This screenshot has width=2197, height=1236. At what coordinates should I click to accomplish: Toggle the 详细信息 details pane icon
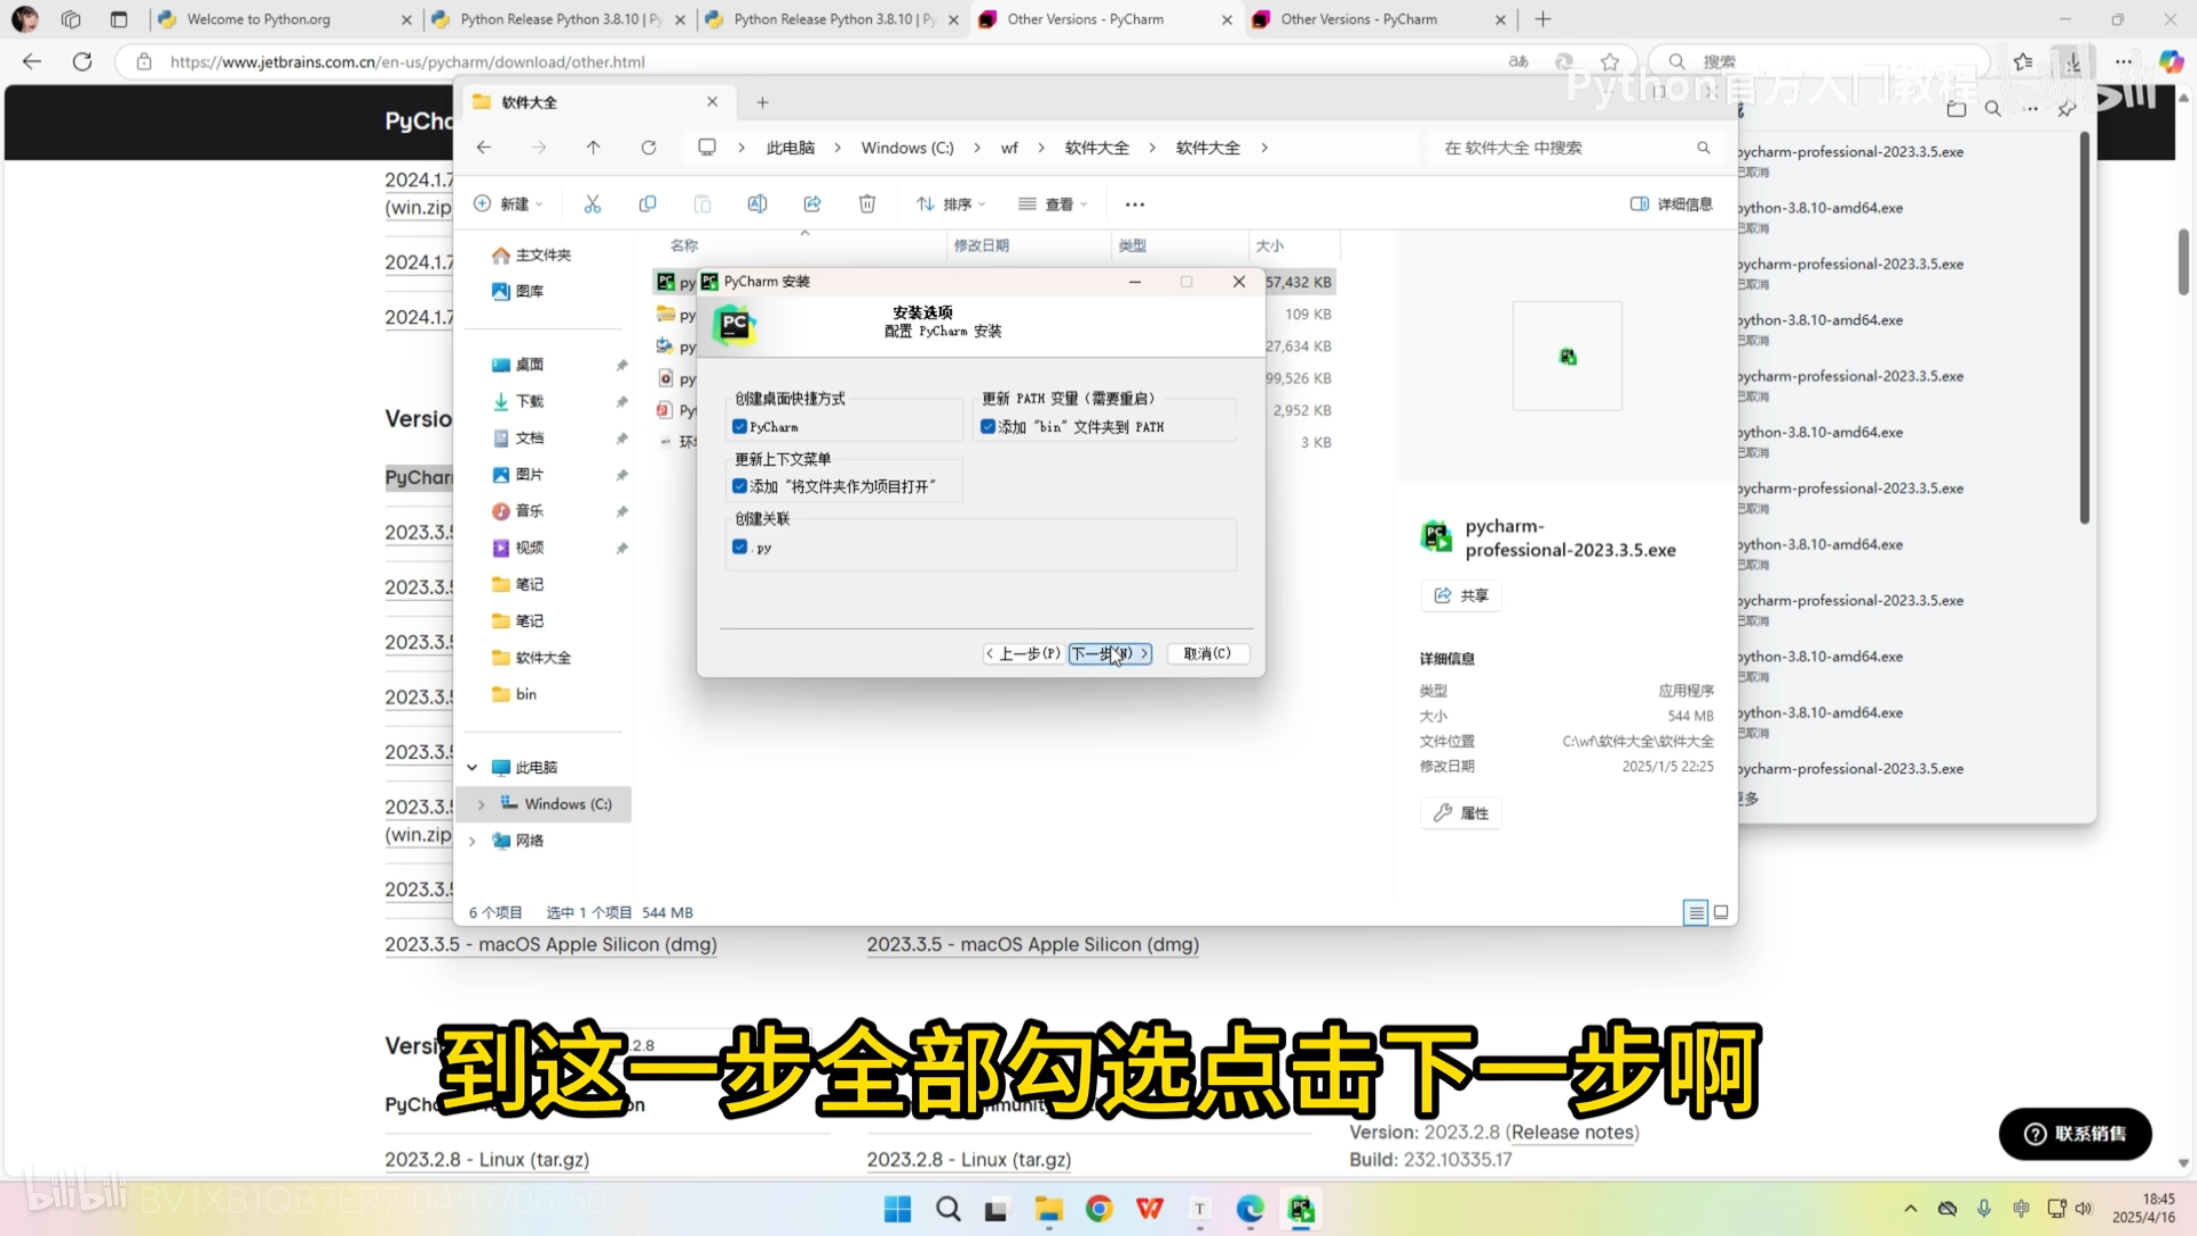[1640, 203]
